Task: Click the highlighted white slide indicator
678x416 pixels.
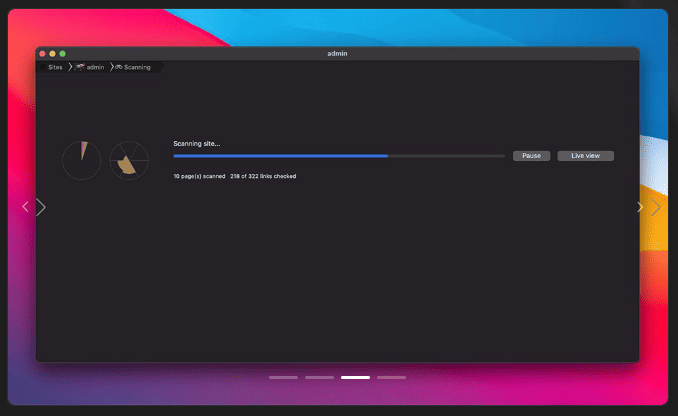Action: tap(355, 378)
